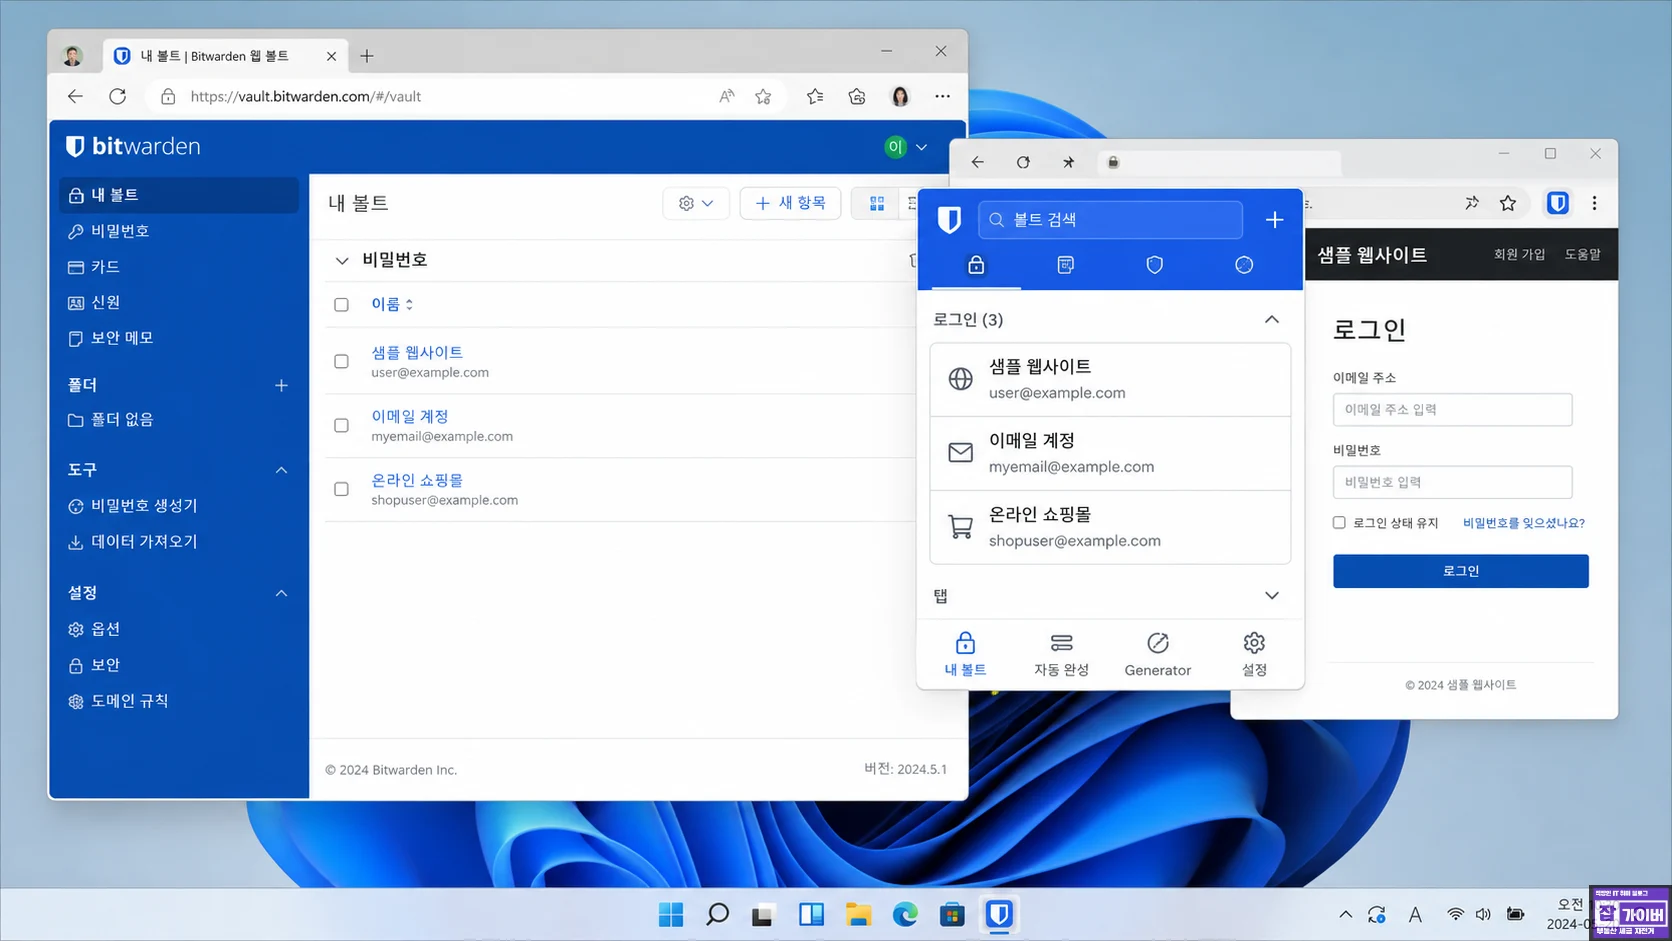
Task: Click the 볼트 검색 search field
Action: click(1110, 220)
